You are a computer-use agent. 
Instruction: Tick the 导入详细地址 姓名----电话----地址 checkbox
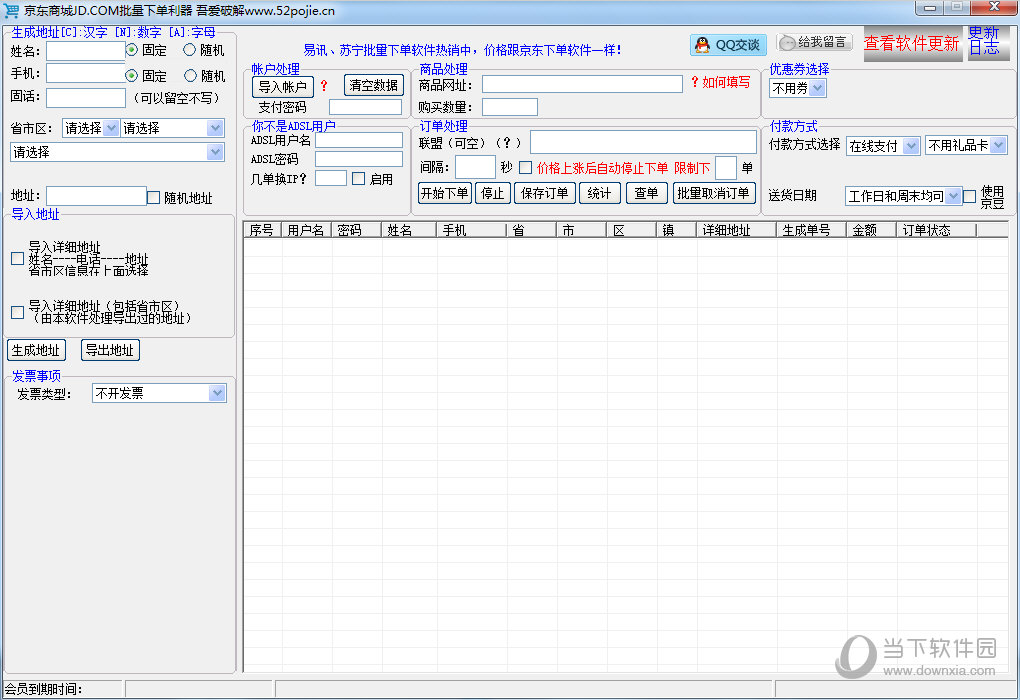[18, 258]
